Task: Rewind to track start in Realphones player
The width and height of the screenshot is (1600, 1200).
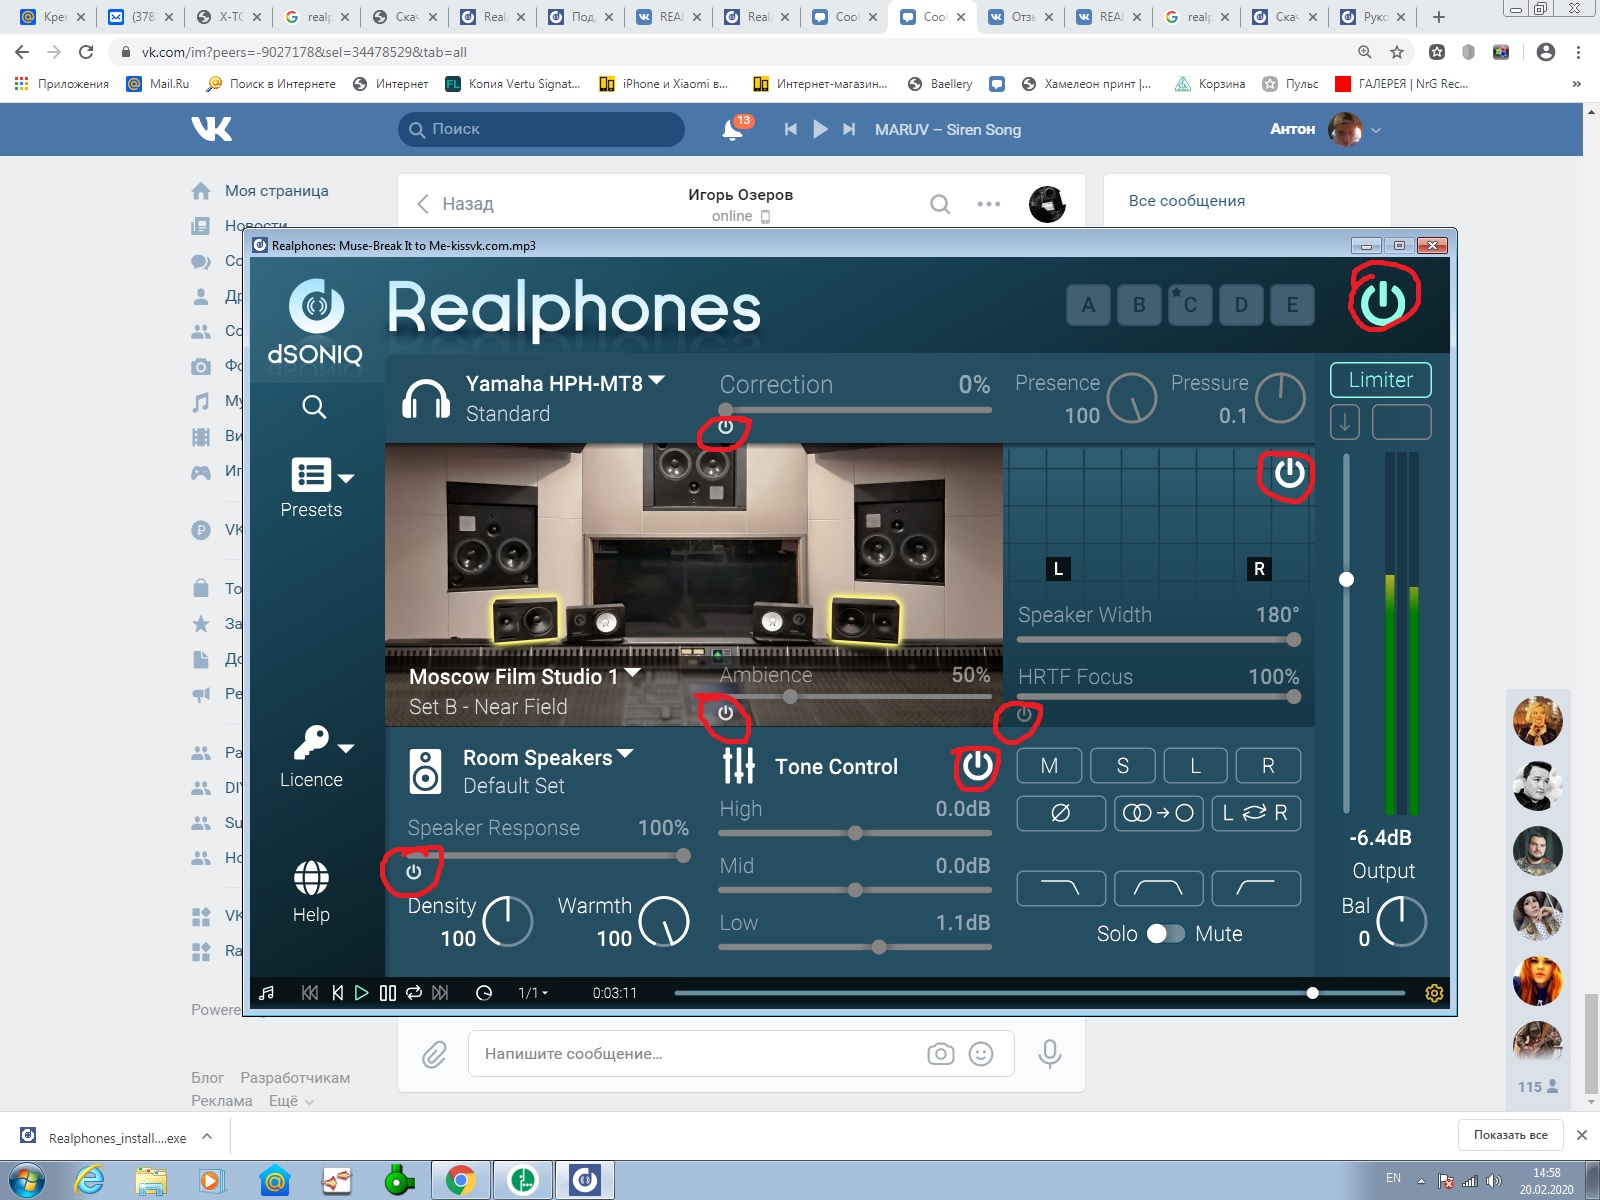Action: (x=338, y=993)
